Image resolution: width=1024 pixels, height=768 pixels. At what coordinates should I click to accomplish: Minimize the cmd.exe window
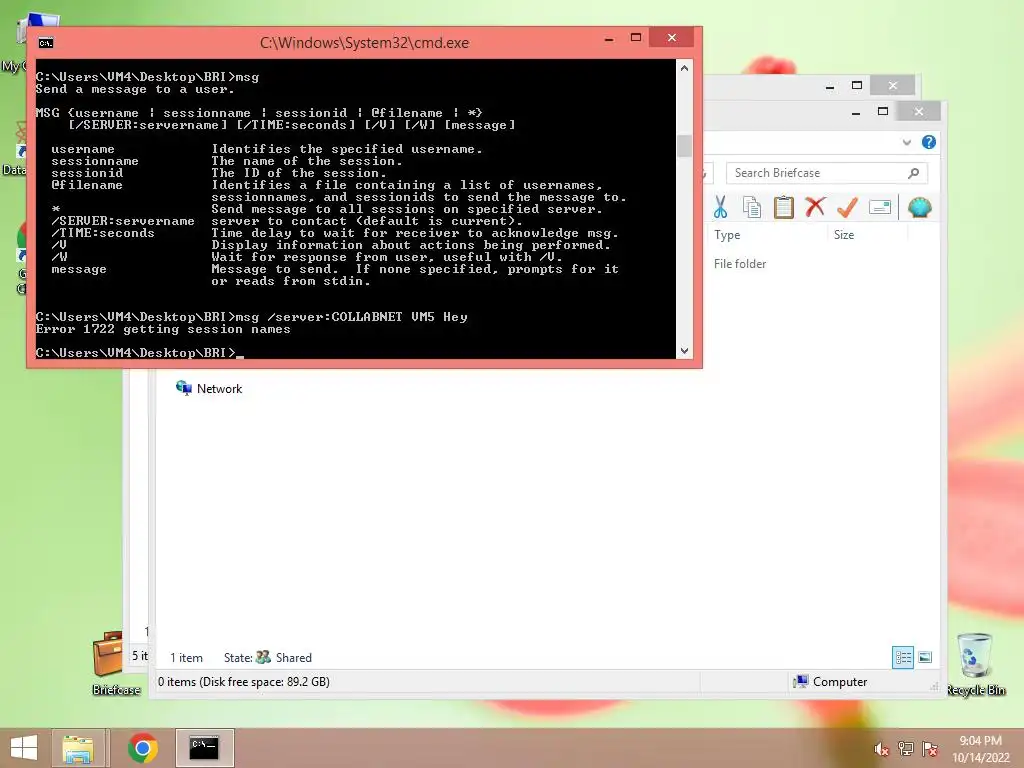coord(609,39)
